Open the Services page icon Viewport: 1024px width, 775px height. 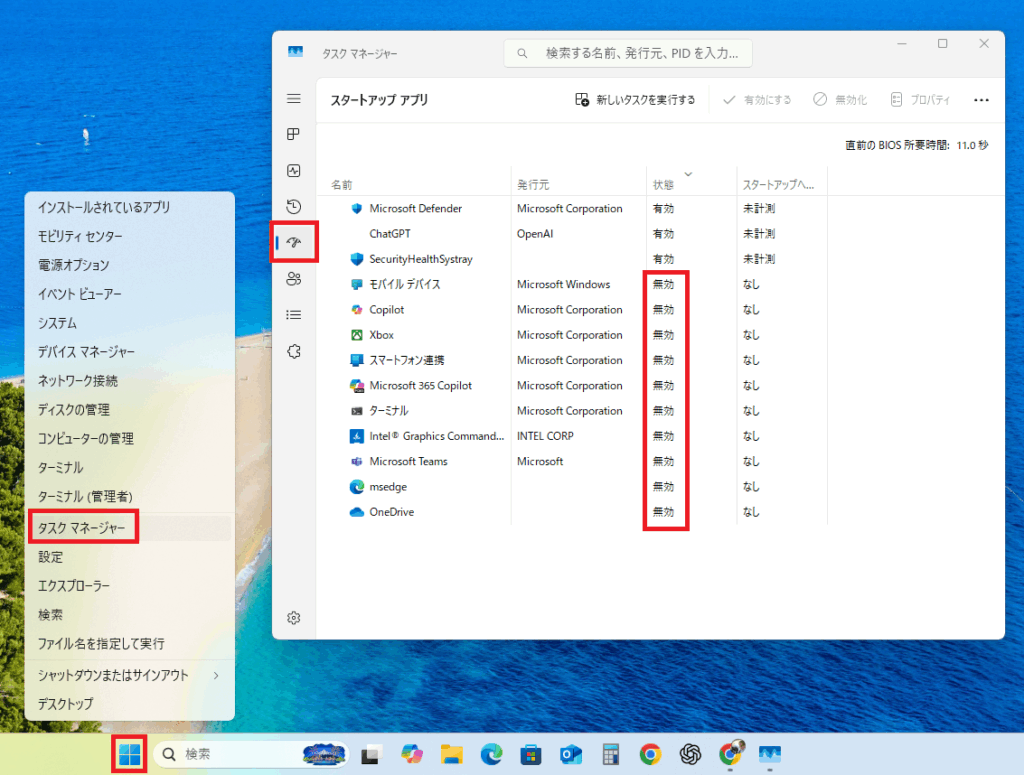pyautogui.click(x=294, y=351)
